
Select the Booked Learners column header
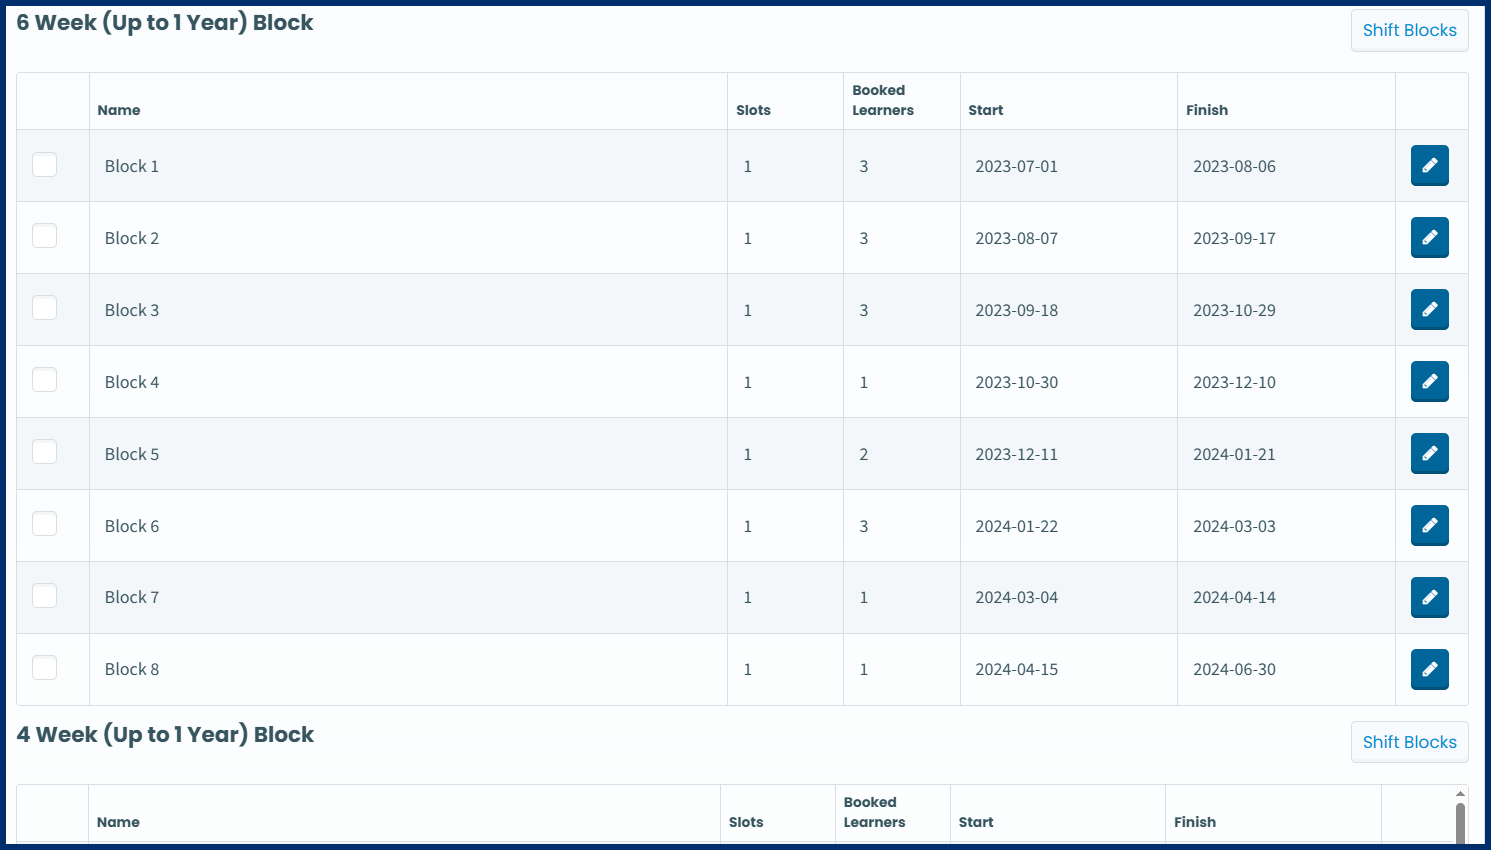(883, 100)
